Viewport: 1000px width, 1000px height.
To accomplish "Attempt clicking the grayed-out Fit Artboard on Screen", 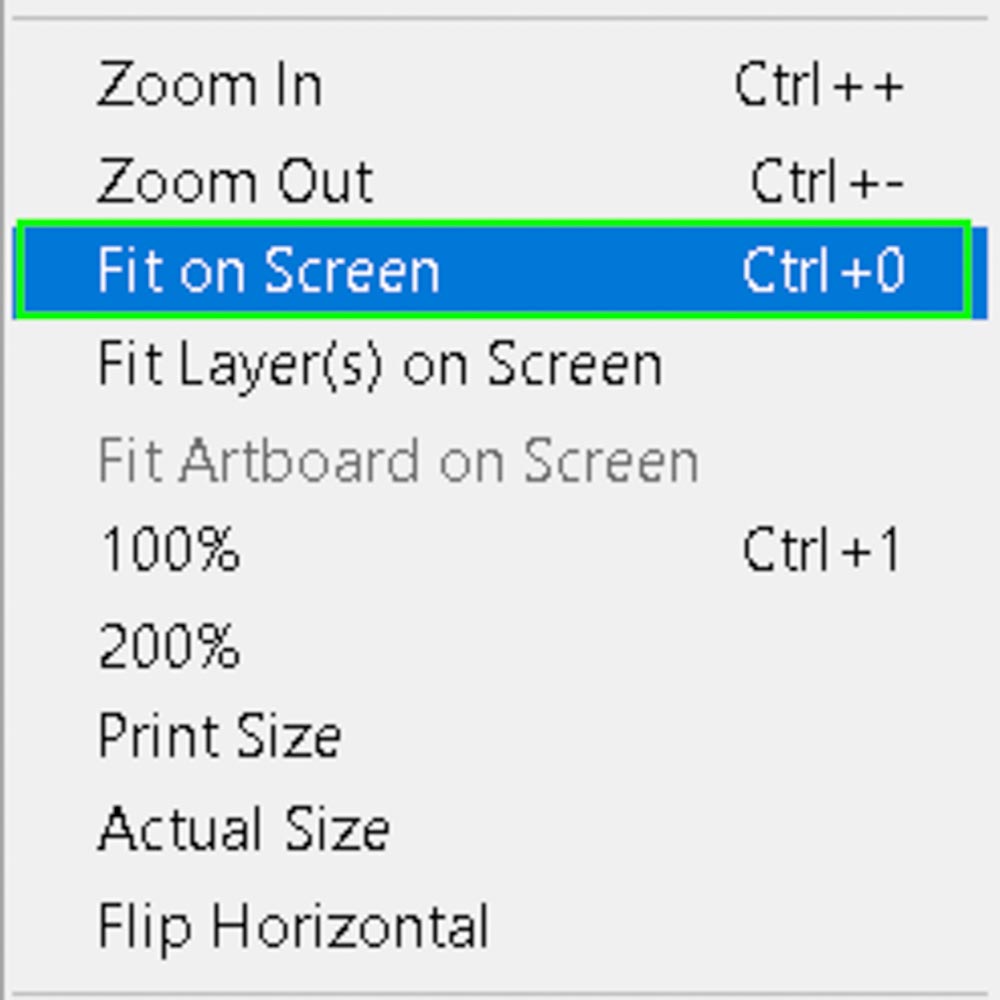I will [x=397, y=458].
